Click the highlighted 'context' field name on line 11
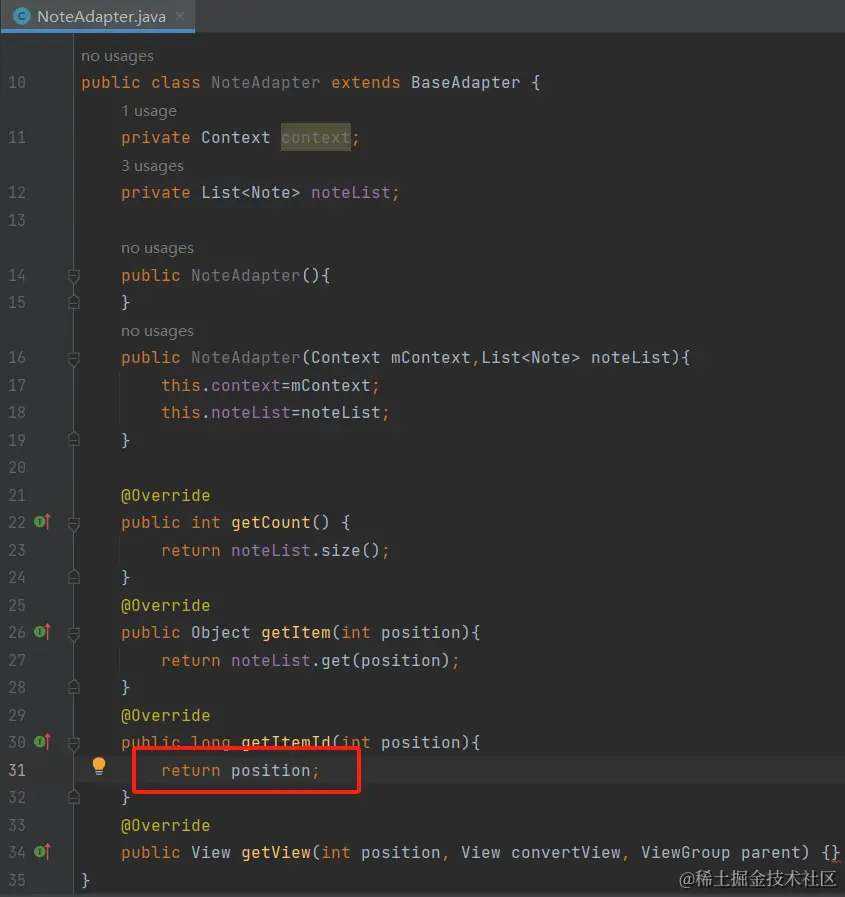The image size is (845, 897). (316, 137)
